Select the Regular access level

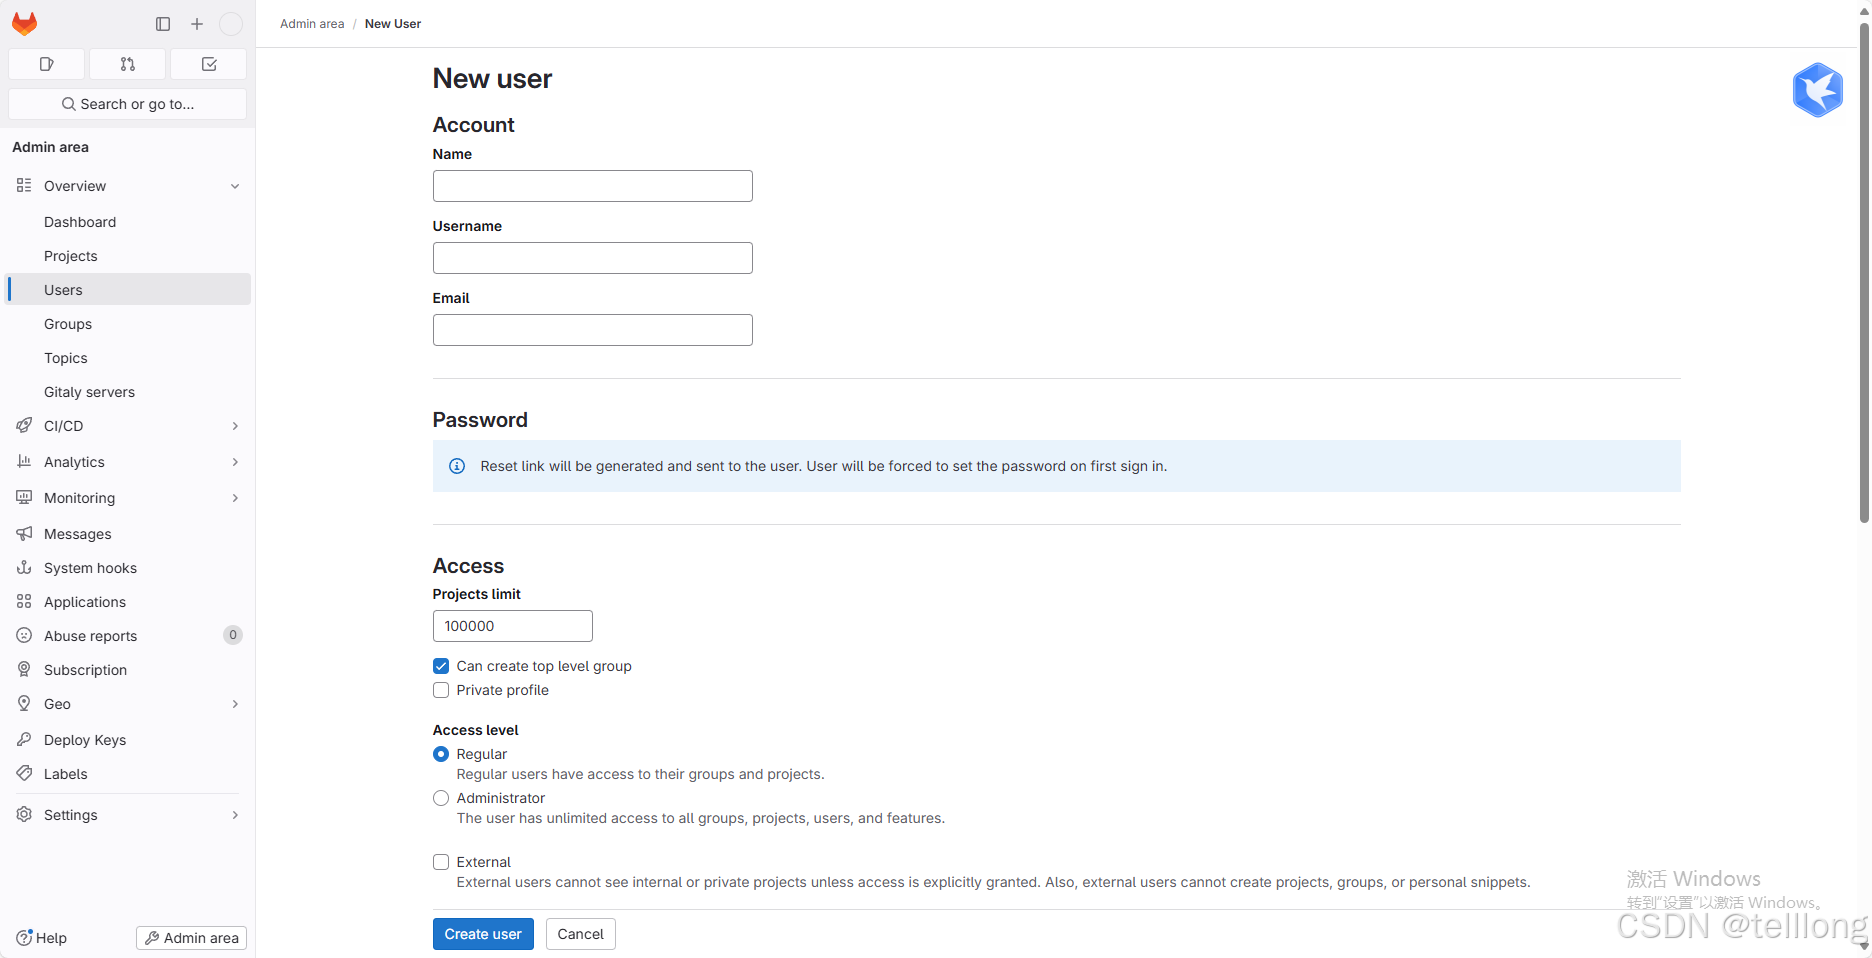click(441, 754)
